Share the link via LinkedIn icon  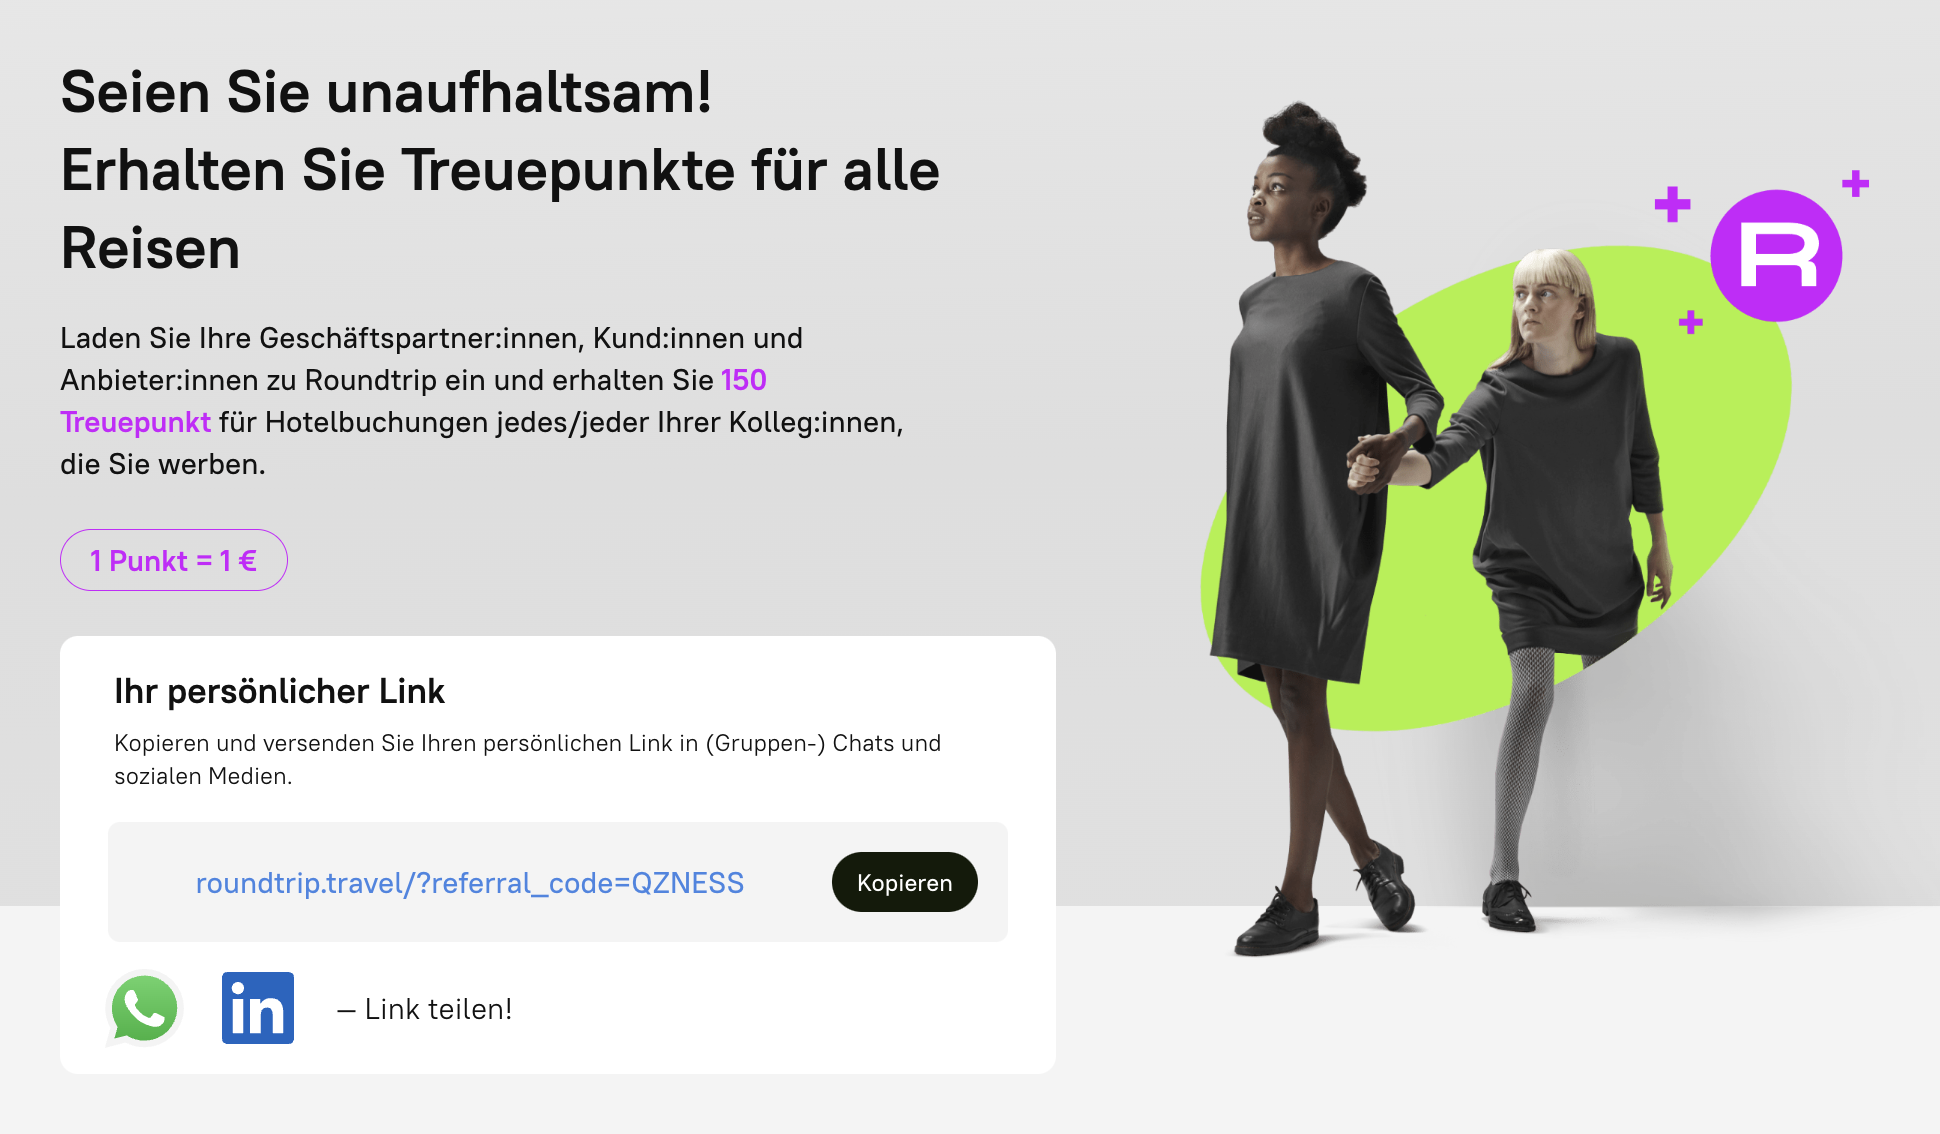coord(258,1008)
